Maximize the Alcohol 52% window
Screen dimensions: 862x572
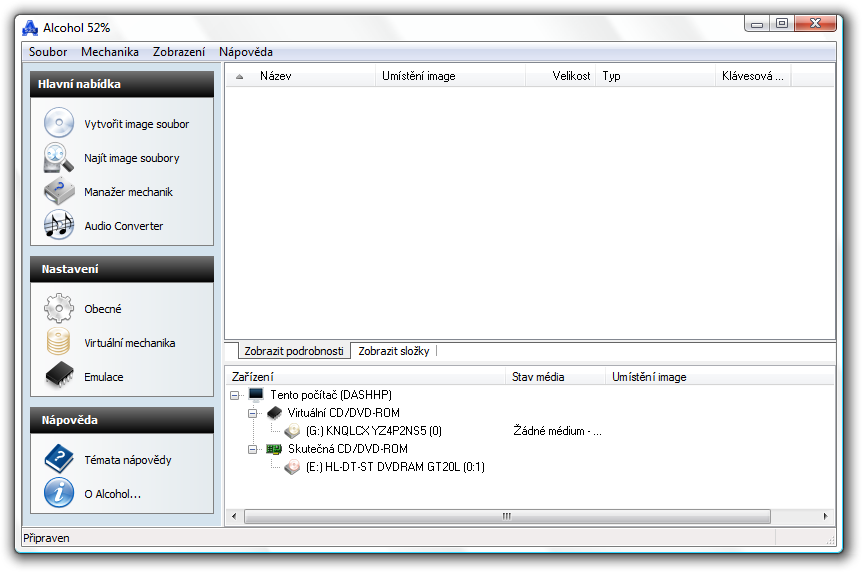coord(782,24)
